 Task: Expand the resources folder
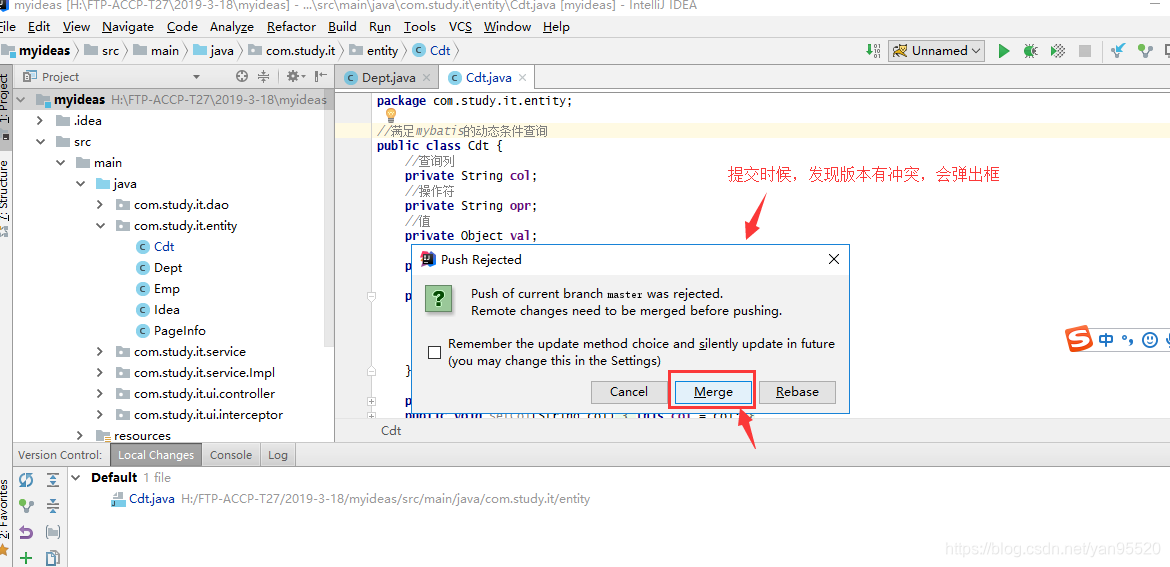coord(80,435)
